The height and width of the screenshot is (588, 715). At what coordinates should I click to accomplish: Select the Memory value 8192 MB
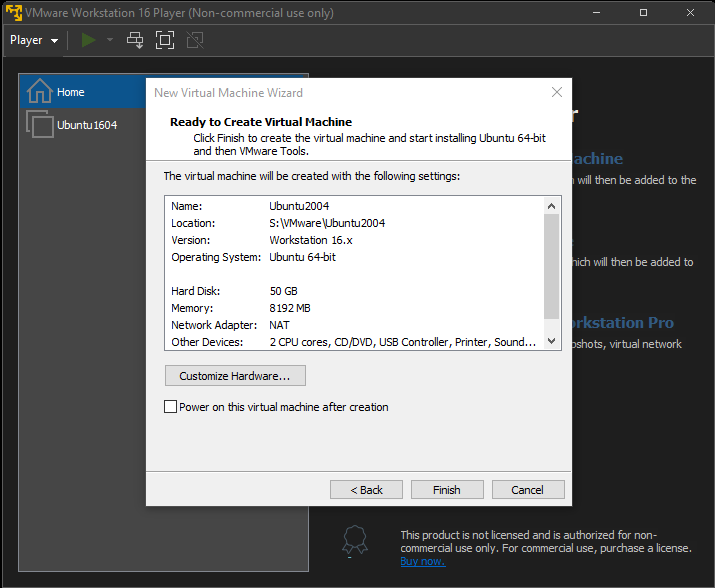tap(290, 308)
